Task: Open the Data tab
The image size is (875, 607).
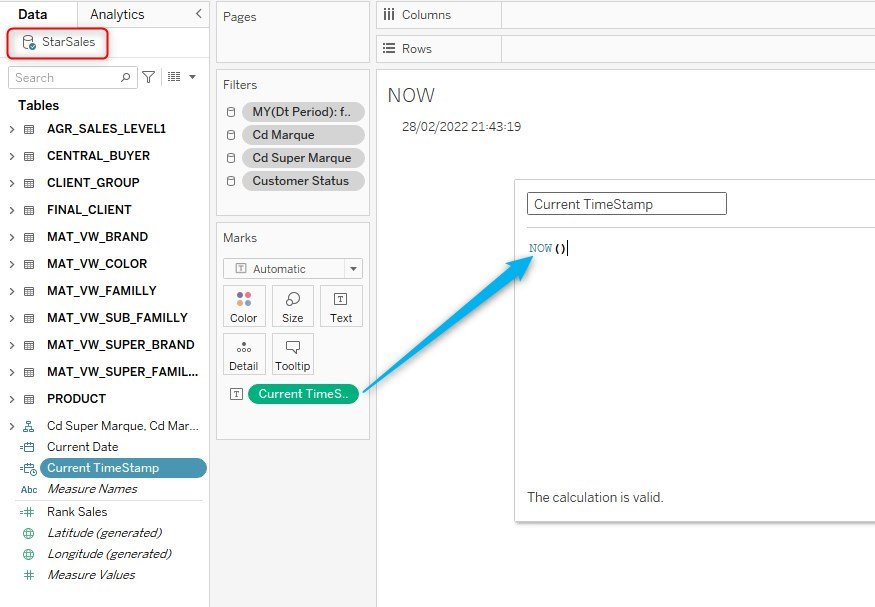Action: [x=32, y=15]
